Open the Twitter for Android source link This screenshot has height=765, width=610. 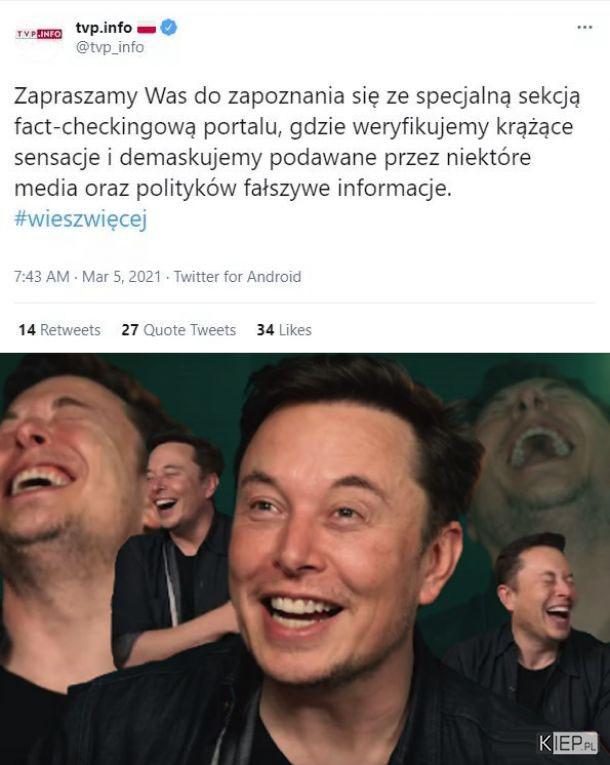tap(237, 277)
